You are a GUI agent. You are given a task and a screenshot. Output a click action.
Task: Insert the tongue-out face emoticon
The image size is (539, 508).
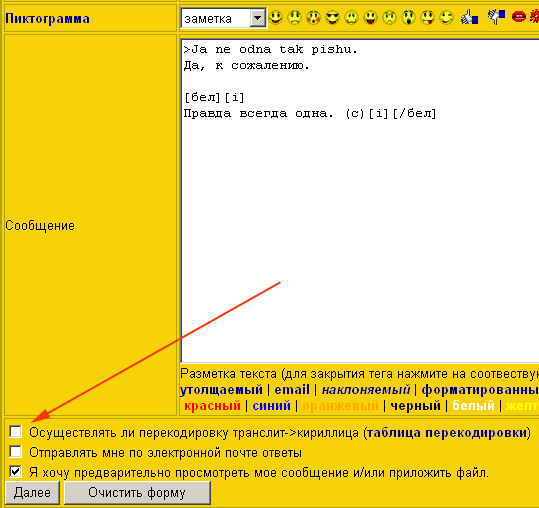[427, 18]
